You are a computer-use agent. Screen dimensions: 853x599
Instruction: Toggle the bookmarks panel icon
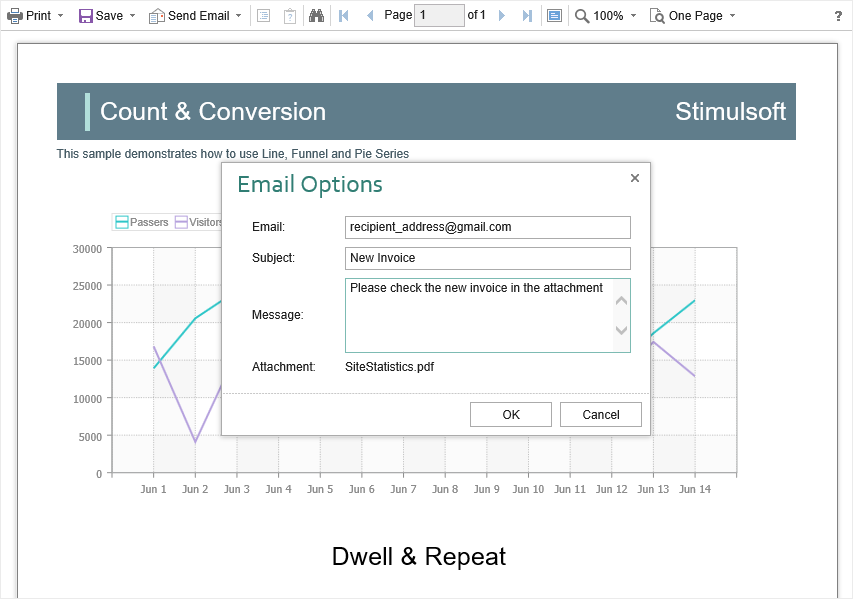point(264,16)
